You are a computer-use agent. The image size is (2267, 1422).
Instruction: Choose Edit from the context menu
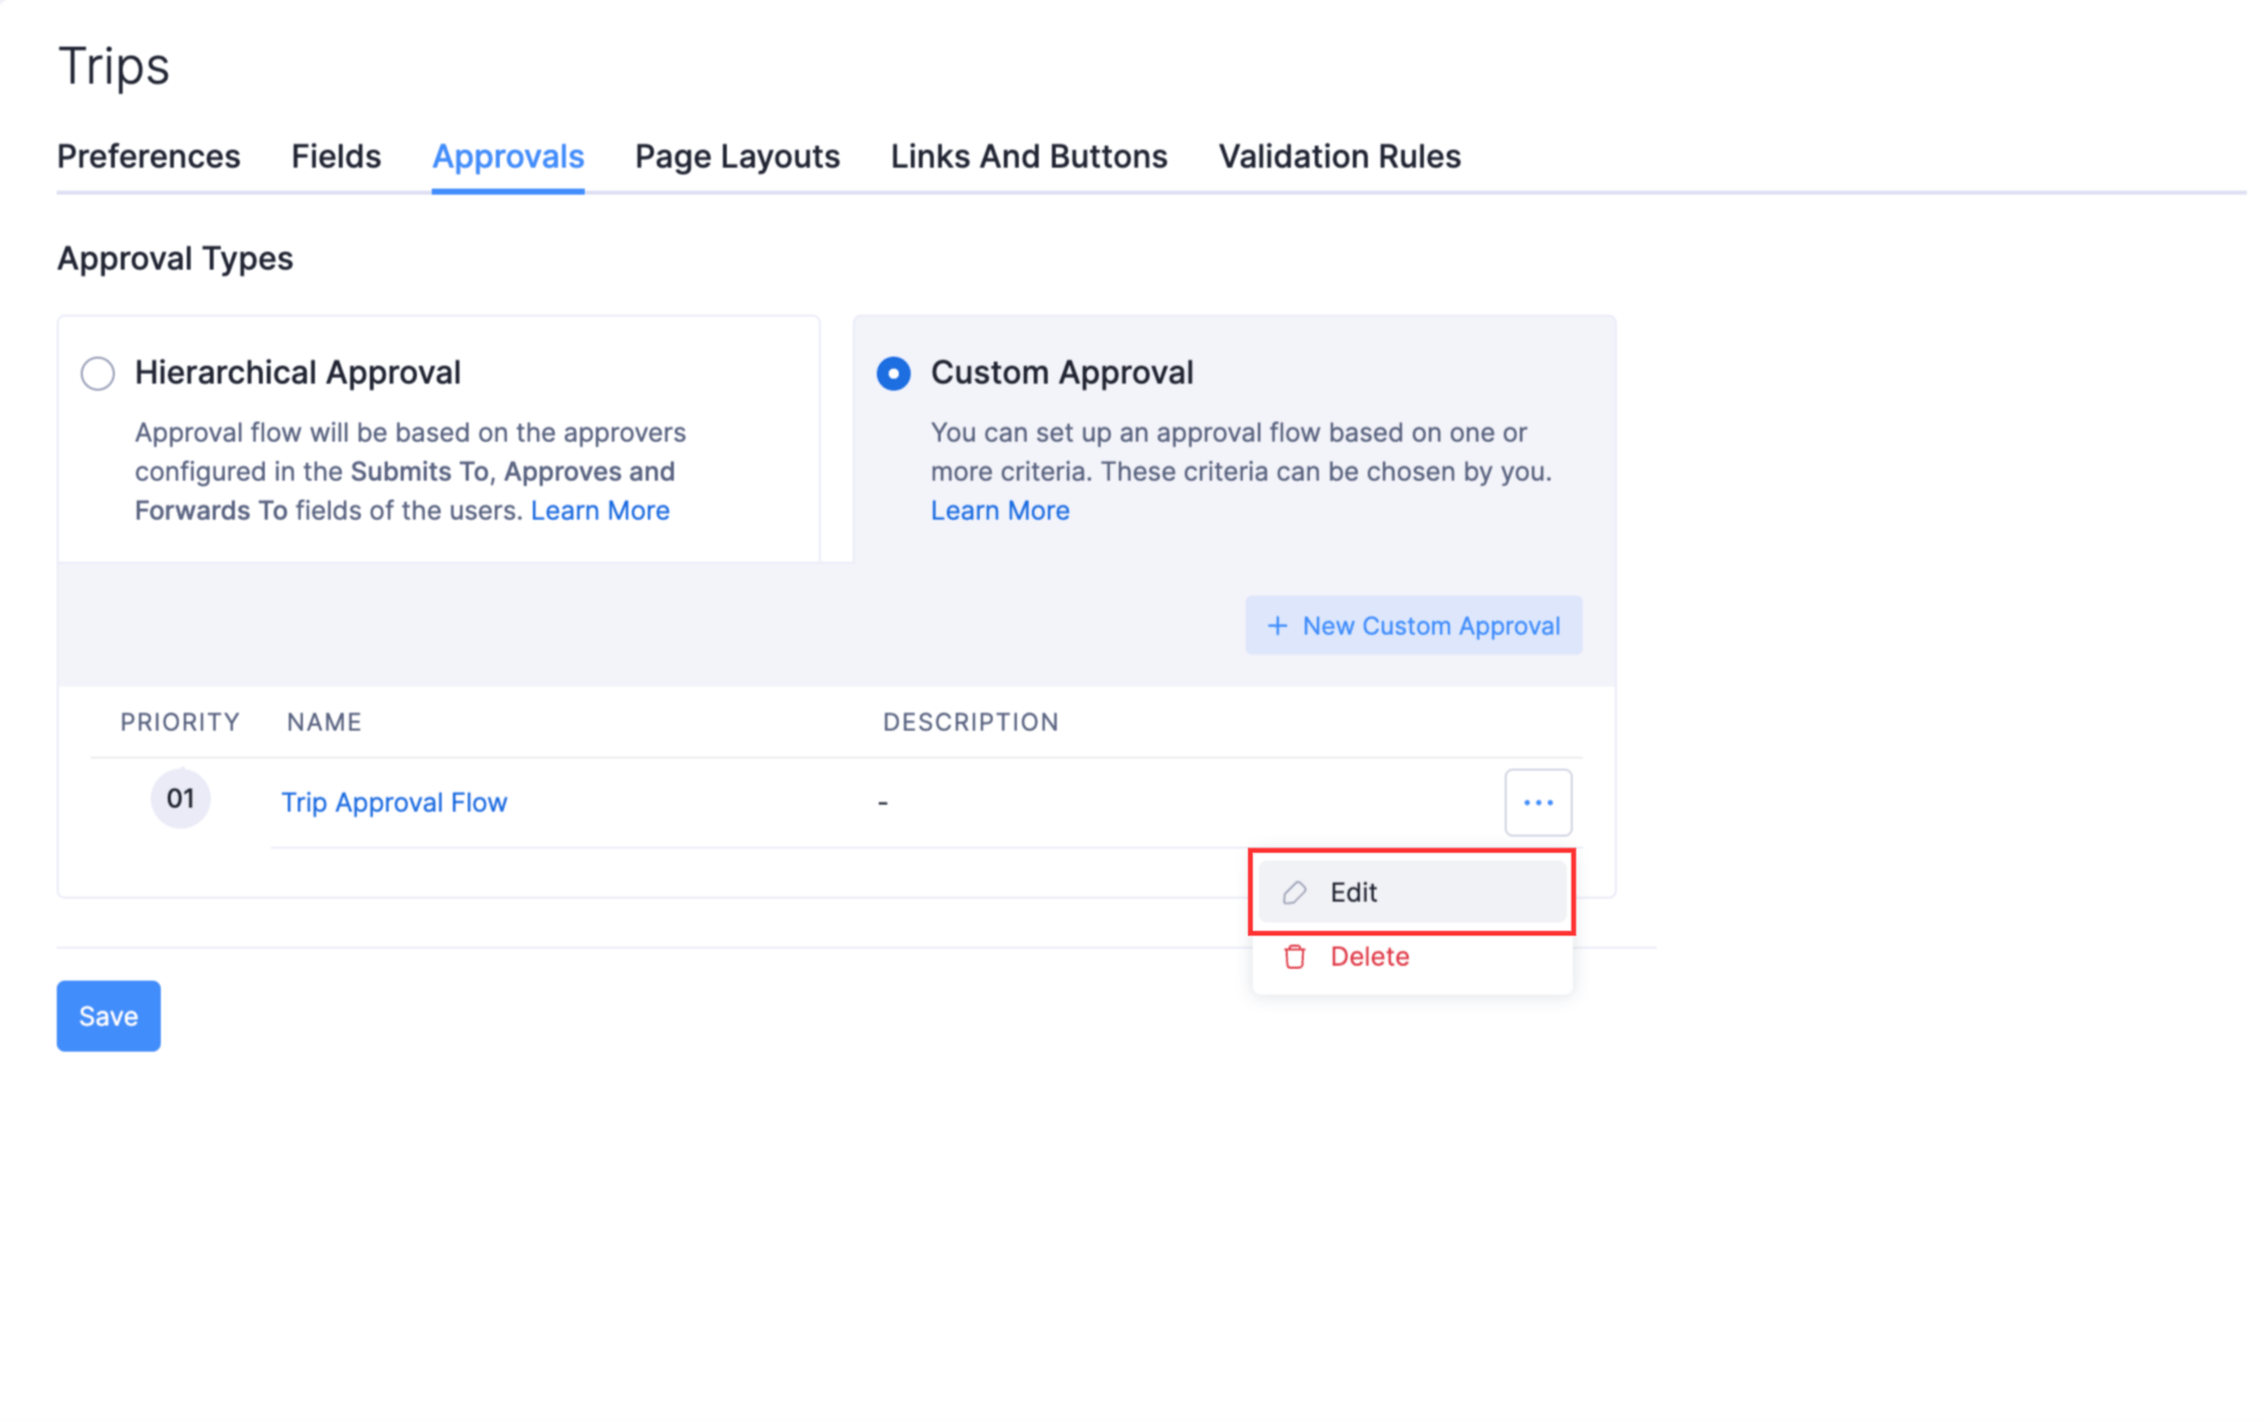(x=1411, y=892)
